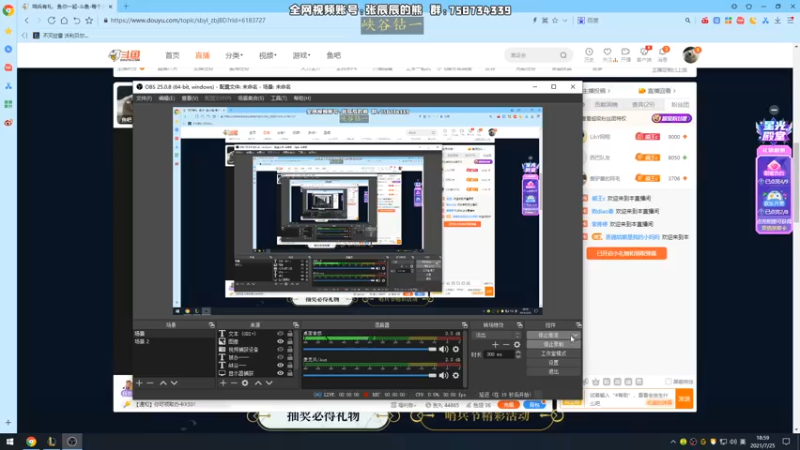
Task: Tick the checkbox above the Douyu chat box
Action: (x=668, y=382)
